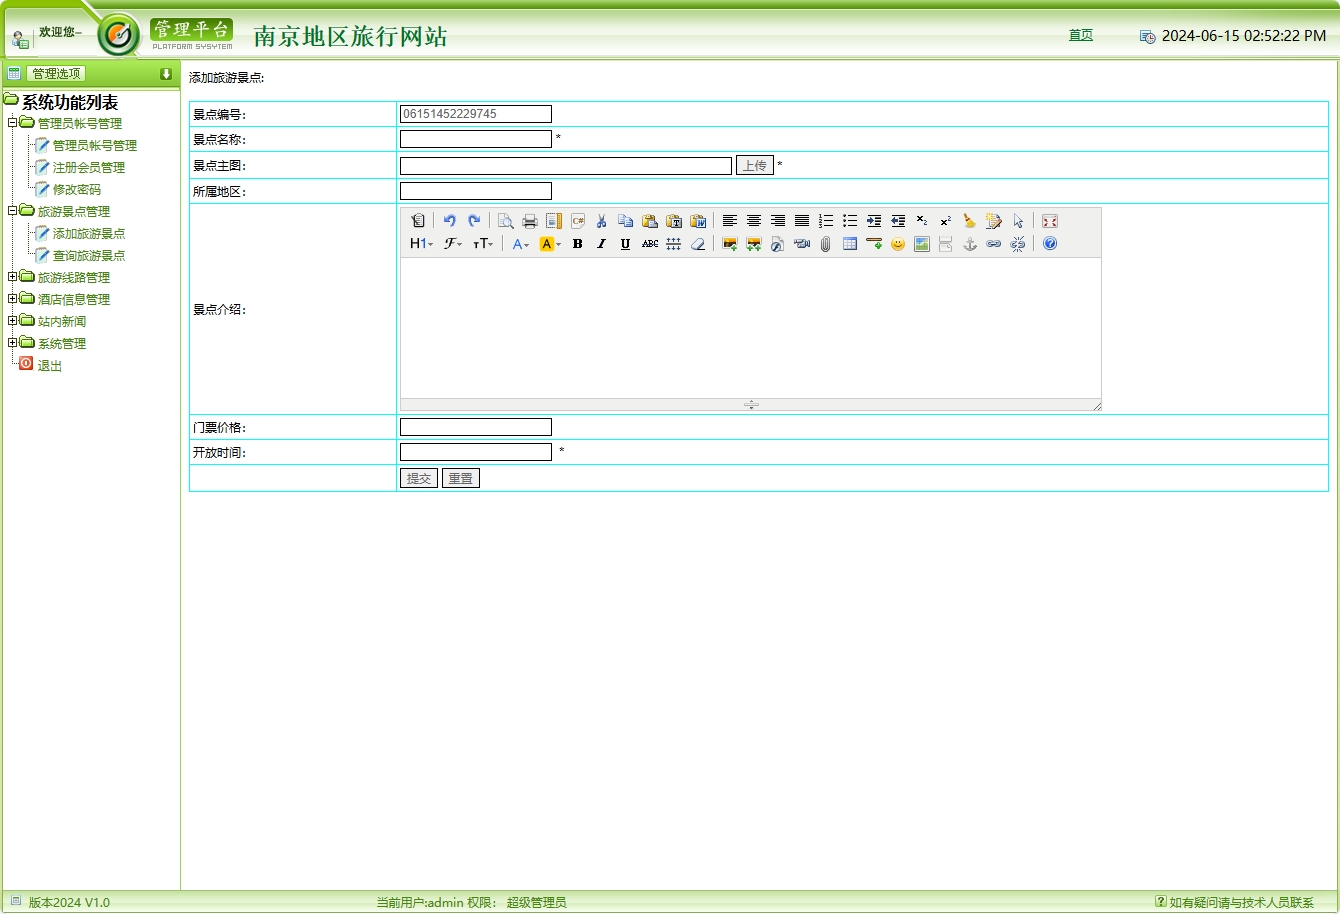This screenshot has height=914, width=1340.
Task: Click the print icon in editor
Action: (x=530, y=221)
